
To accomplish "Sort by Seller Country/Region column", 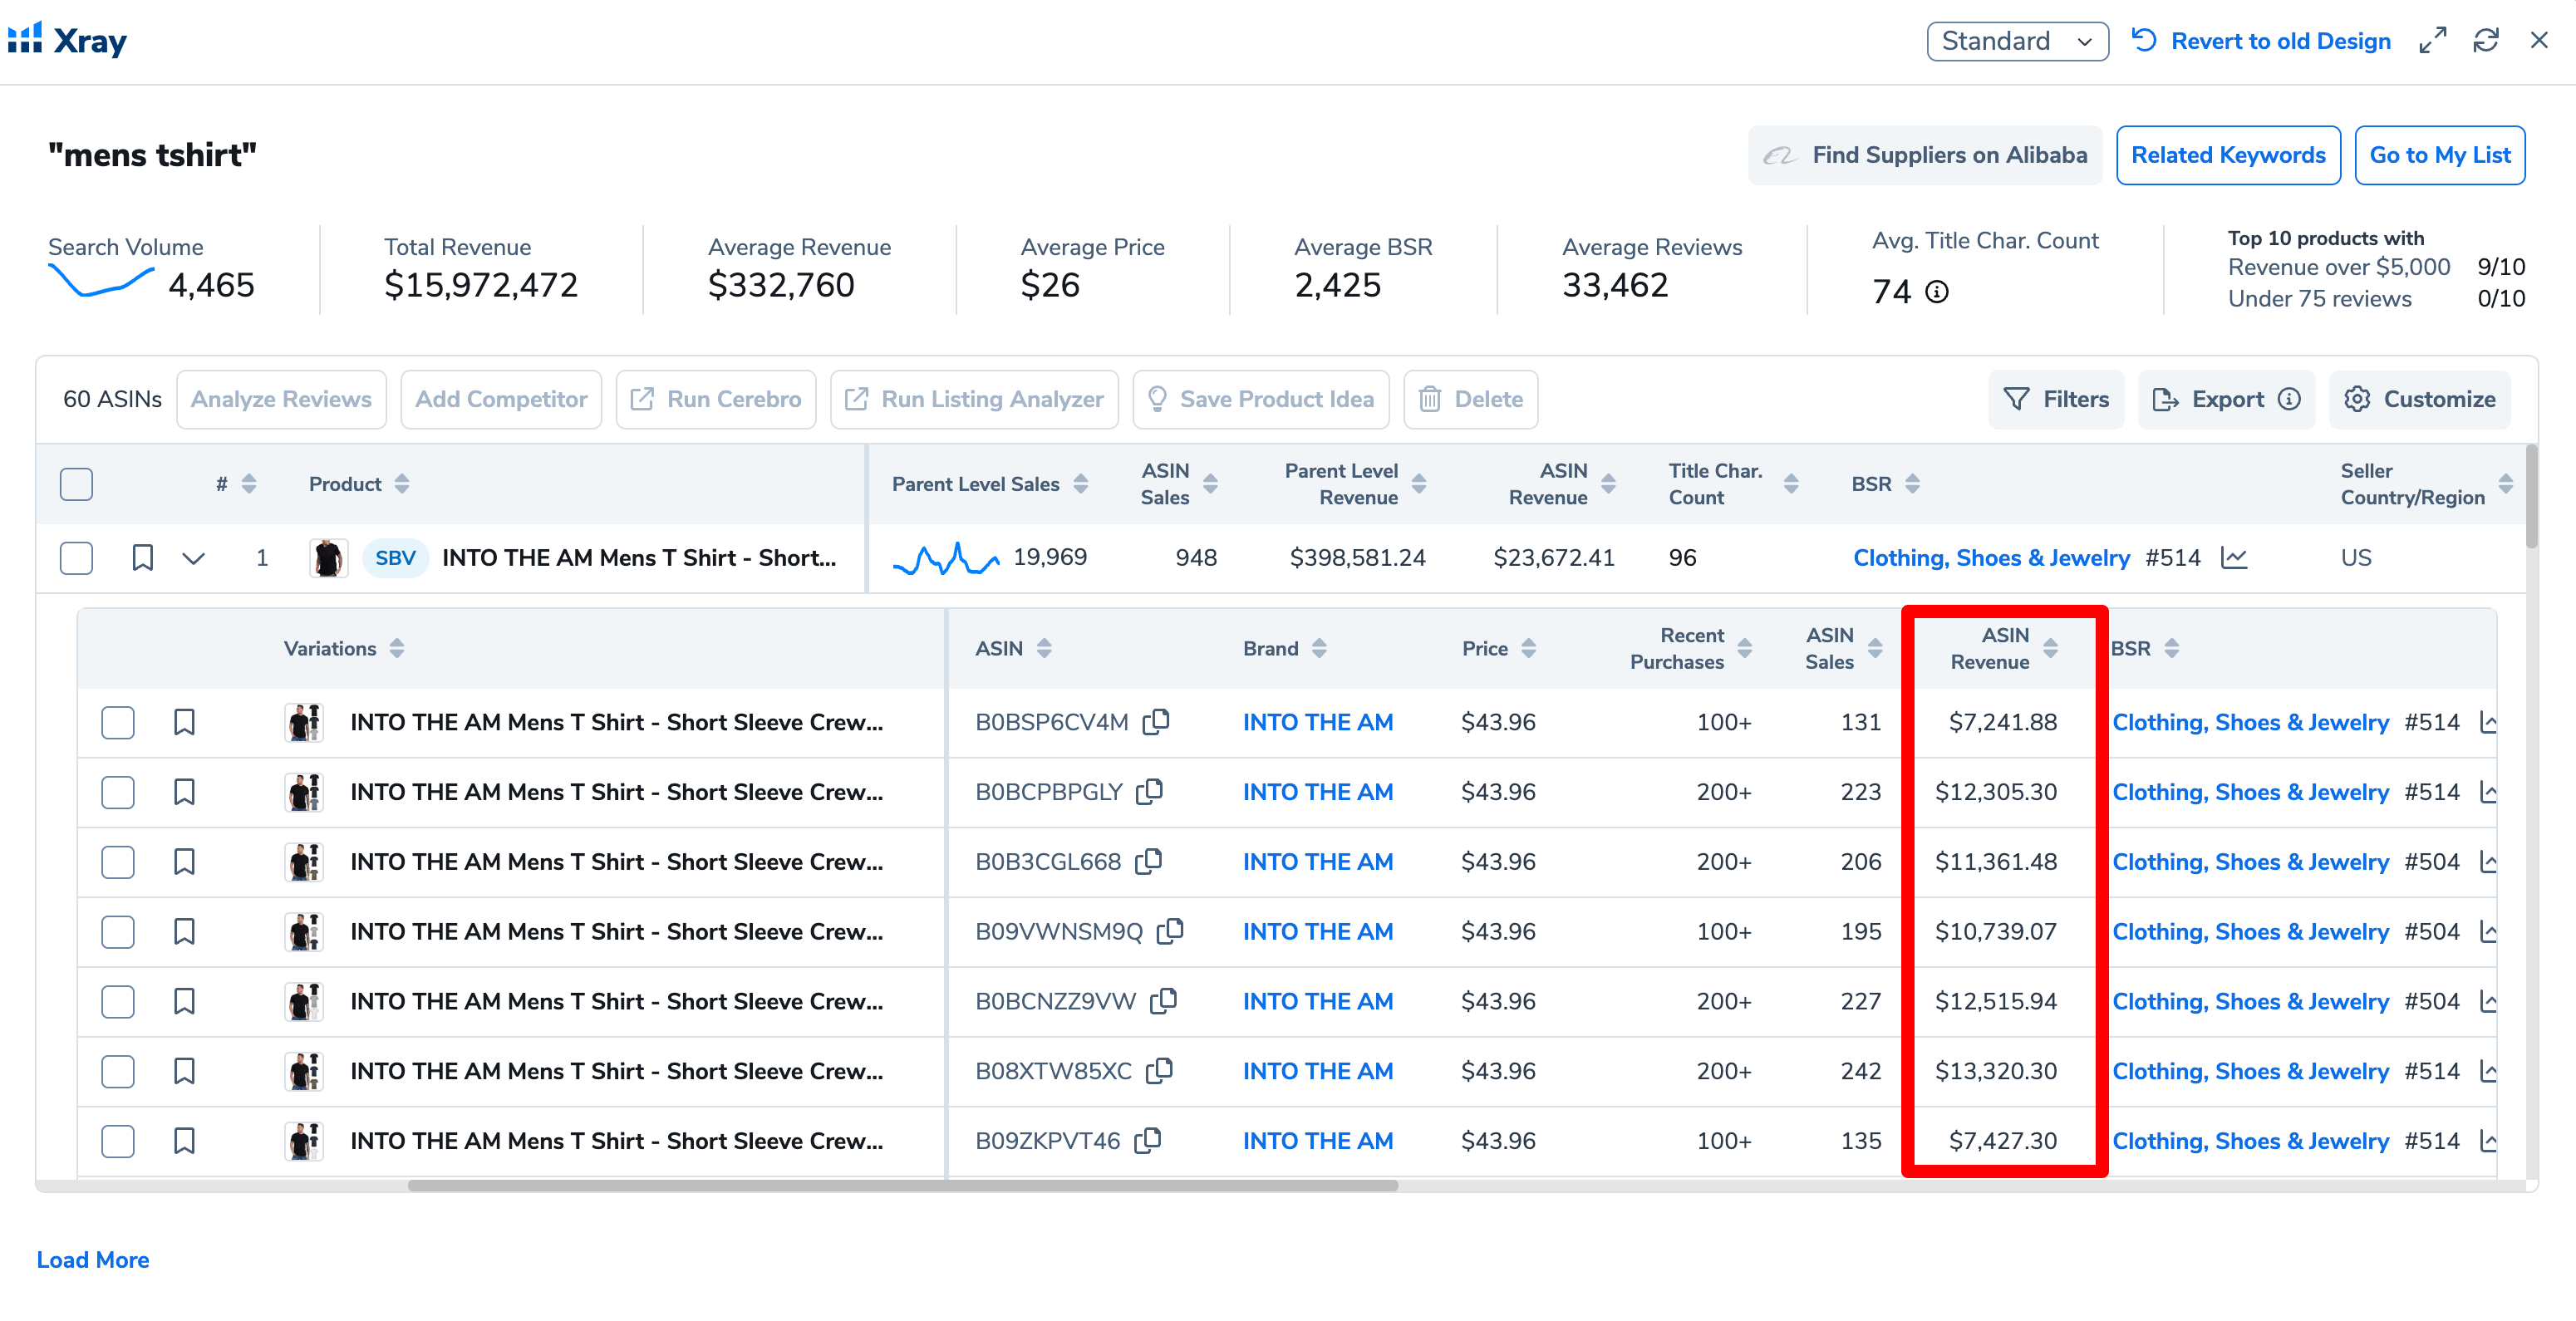I will 2506,484.
